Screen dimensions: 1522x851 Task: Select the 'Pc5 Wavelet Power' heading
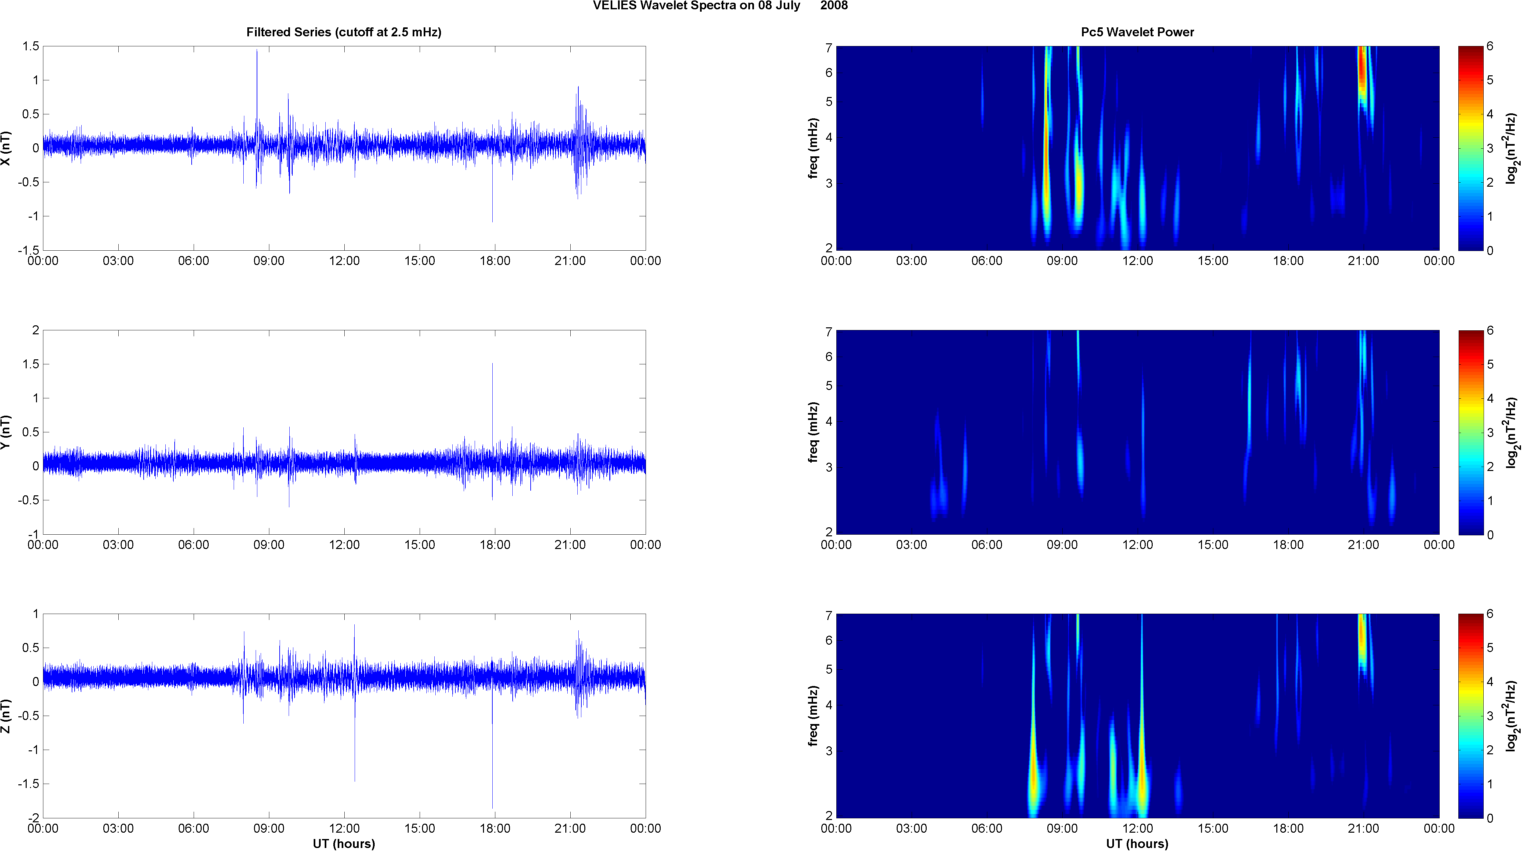pyautogui.click(x=1137, y=32)
